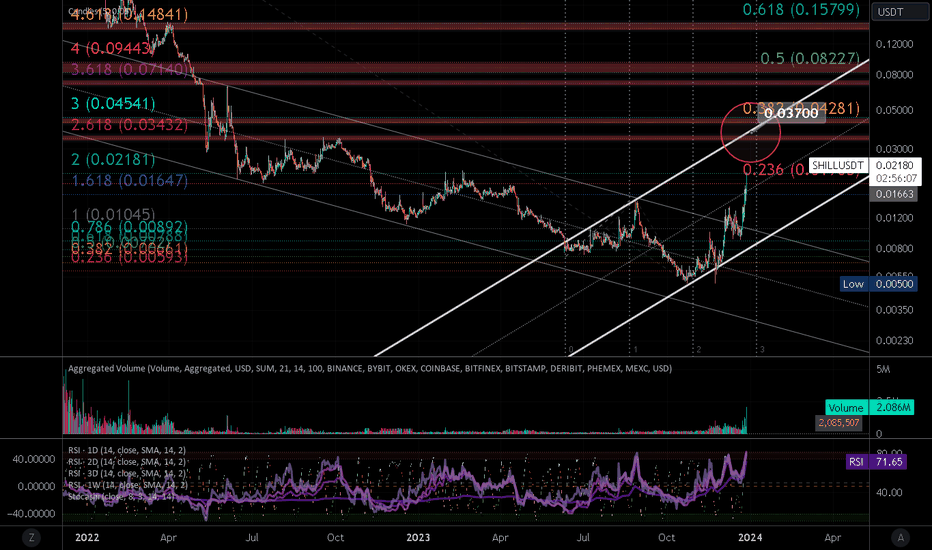
Task: Click the RSI 71.65 value label
Action: pyautogui.click(x=876, y=462)
